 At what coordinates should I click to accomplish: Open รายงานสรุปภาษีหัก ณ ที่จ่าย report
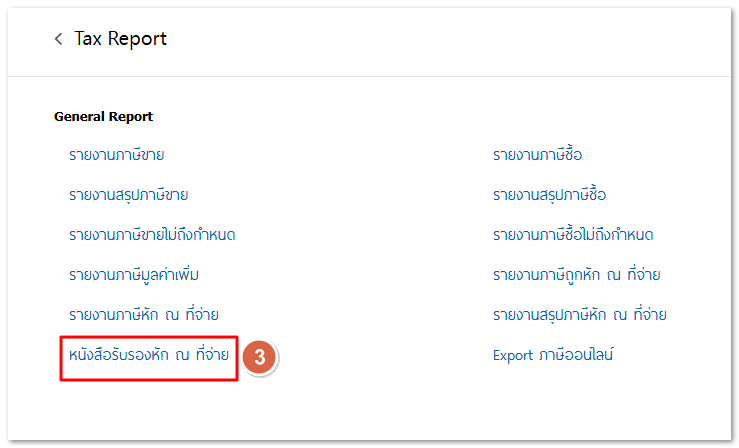point(579,314)
